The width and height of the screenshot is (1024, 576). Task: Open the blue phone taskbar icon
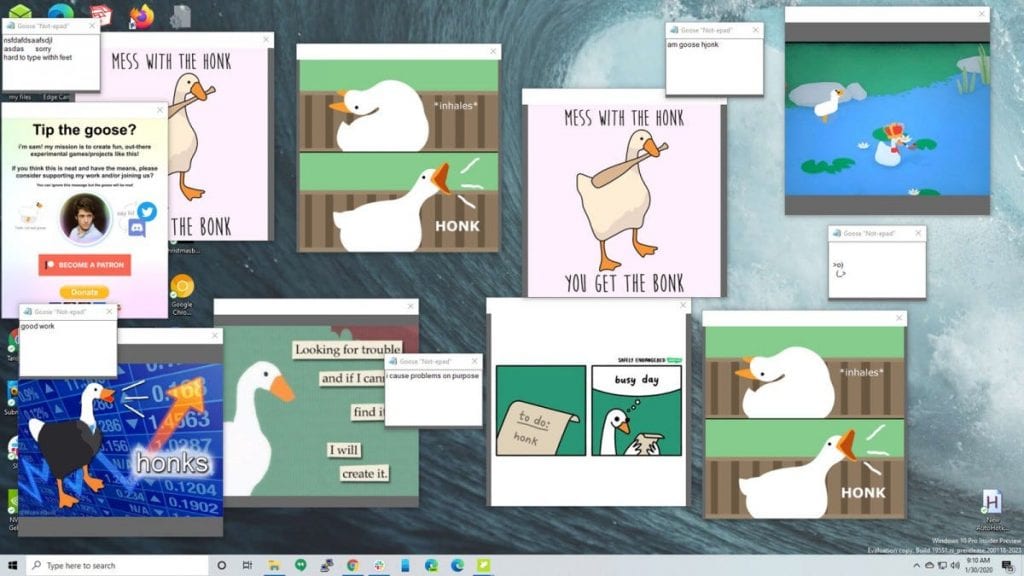(405, 565)
